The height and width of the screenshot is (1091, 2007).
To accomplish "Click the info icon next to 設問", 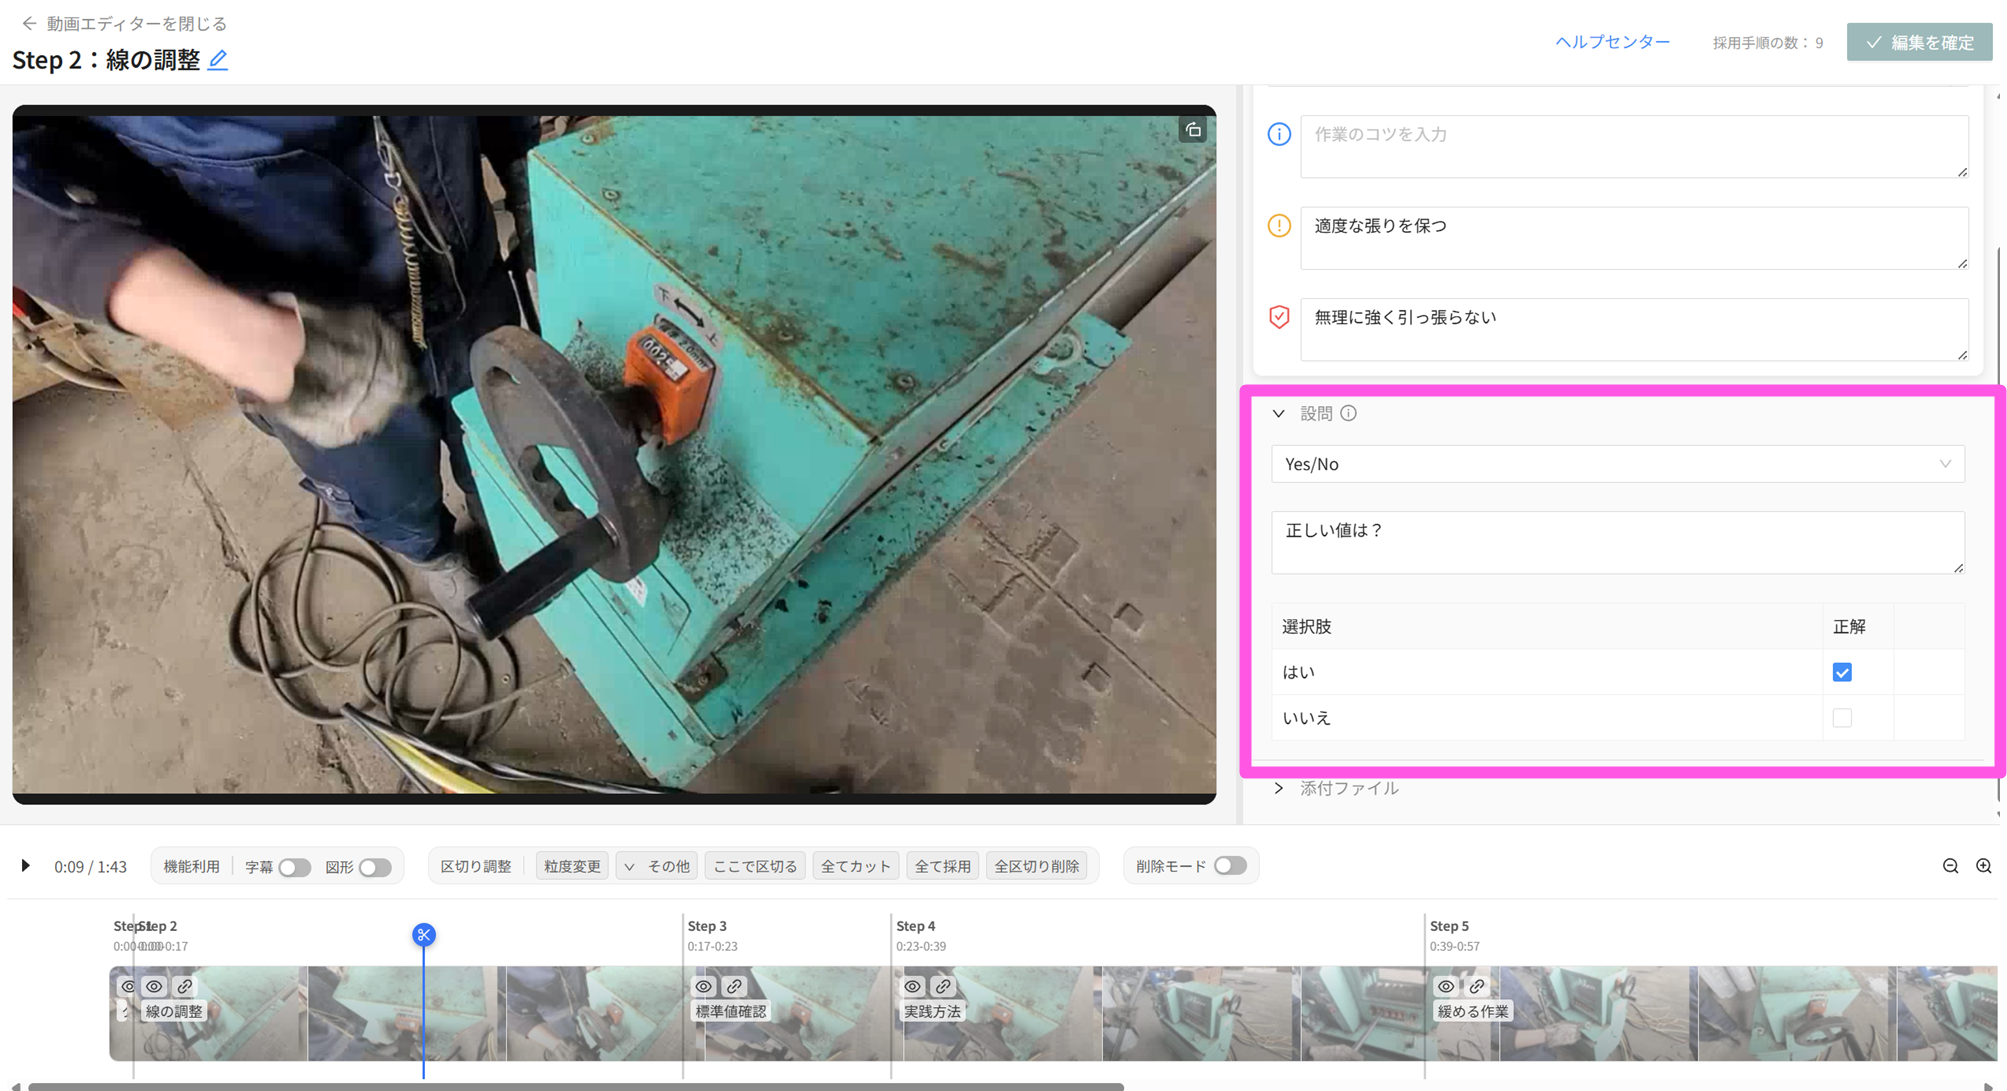I will coord(1348,413).
